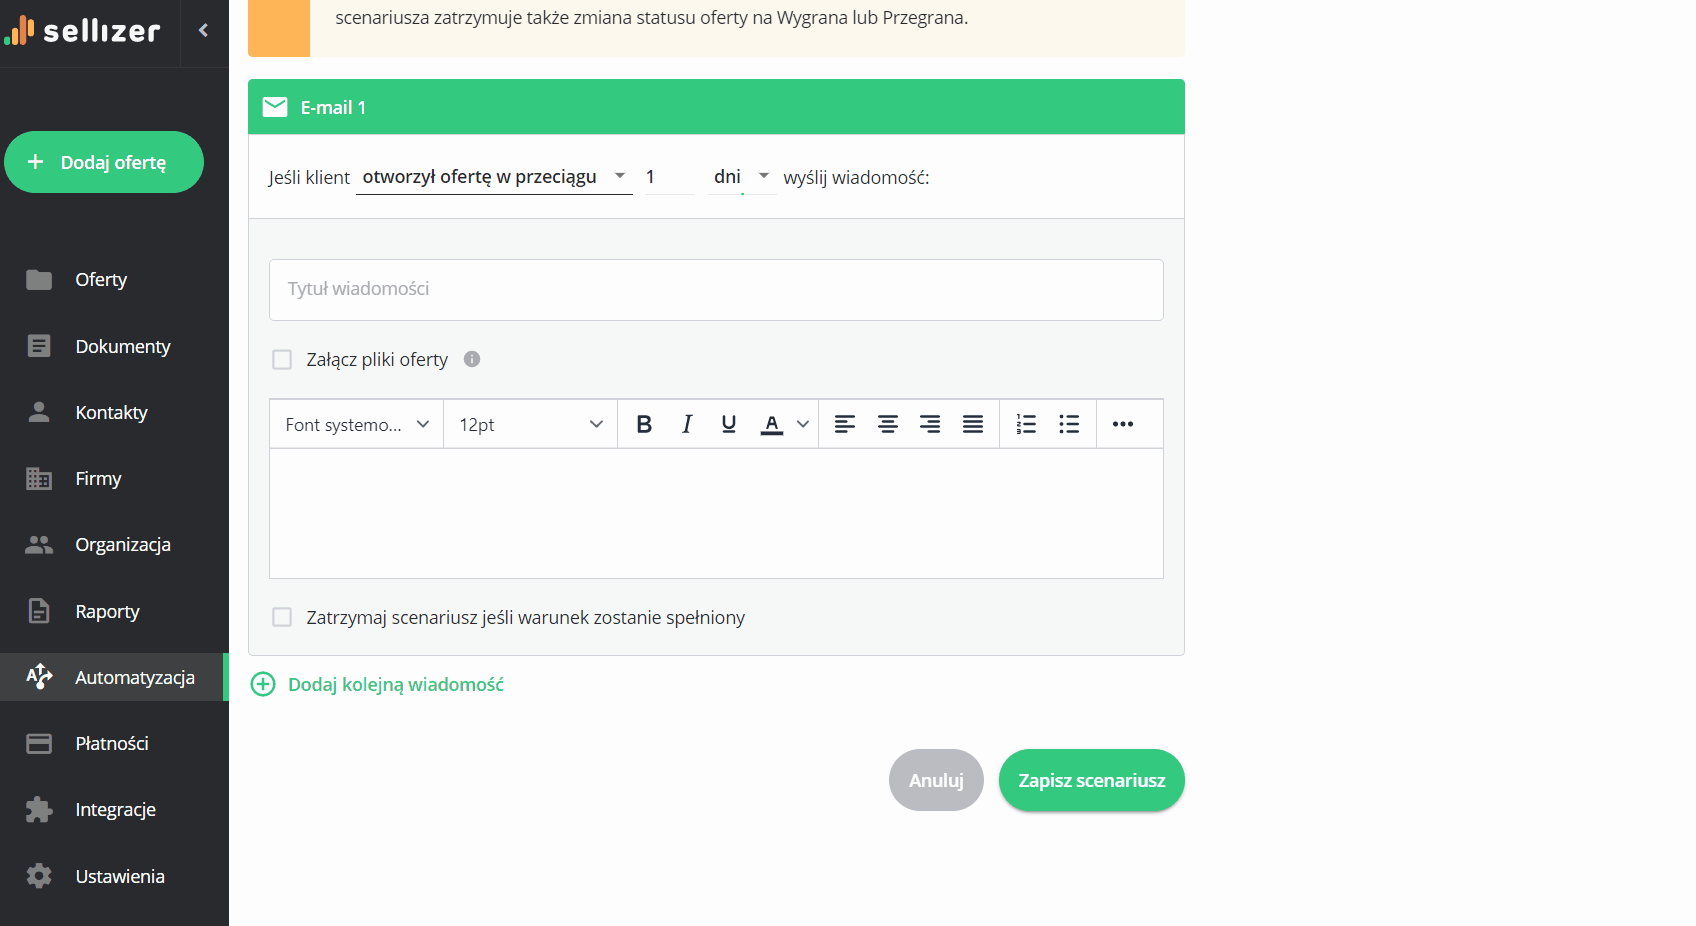1696x926 pixels.
Task: Click the info icon beside Załącz pliki oferty
Action: pyautogui.click(x=472, y=359)
